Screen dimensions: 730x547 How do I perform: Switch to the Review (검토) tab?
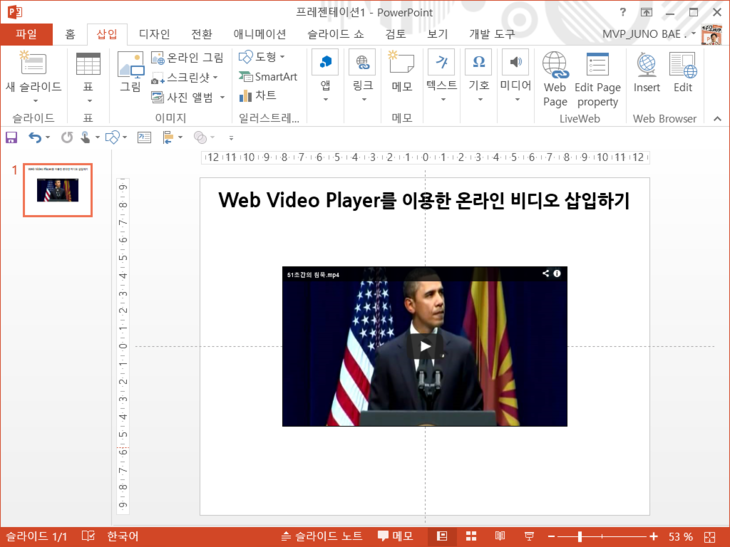pyautogui.click(x=395, y=34)
